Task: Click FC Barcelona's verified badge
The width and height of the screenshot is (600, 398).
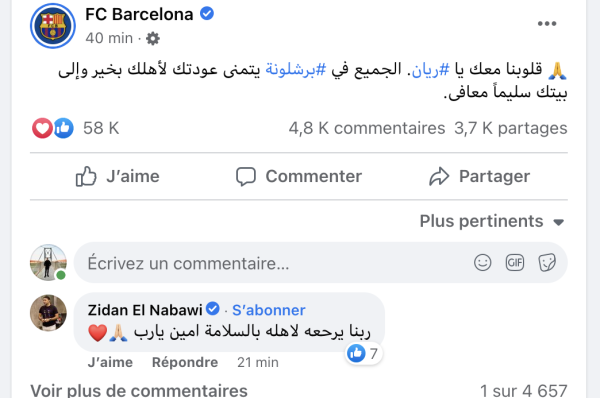Action: (207, 14)
